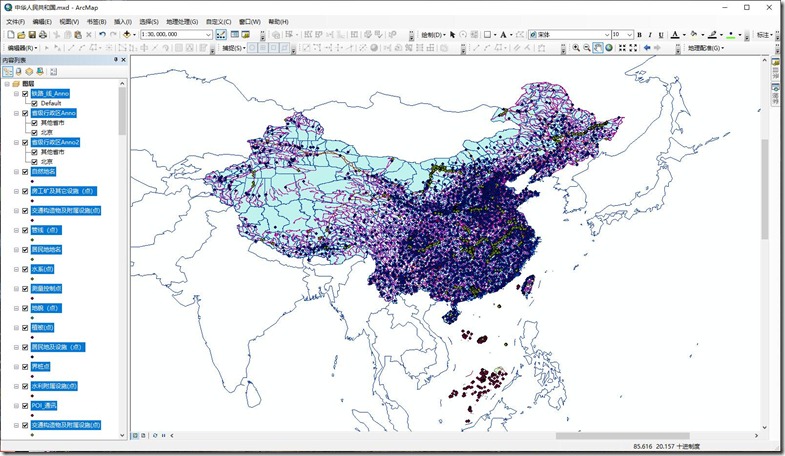Uncheck the 自然地名 layer checkbox
Viewport: 785px width, 456px height.
coord(26,172)
